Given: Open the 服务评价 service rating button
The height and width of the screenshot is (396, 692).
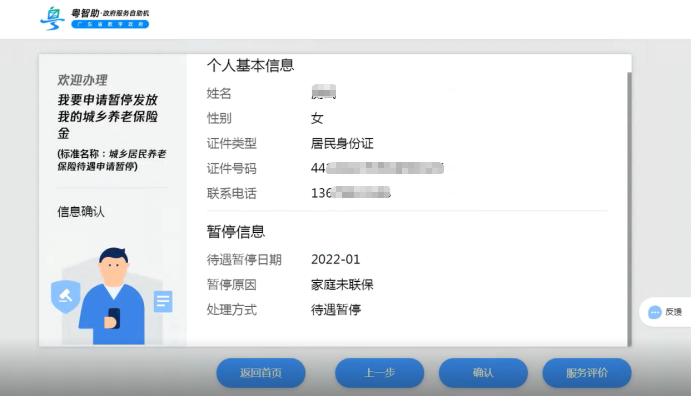Looking at the screenshot, I should (x=587, y=373).
